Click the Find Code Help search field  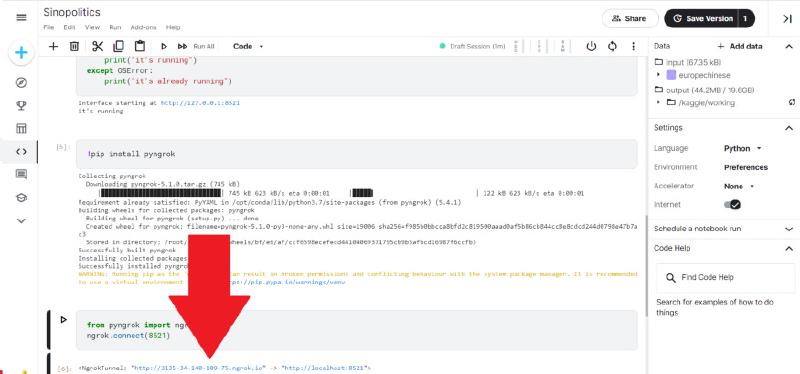click(x=725, y=278)
